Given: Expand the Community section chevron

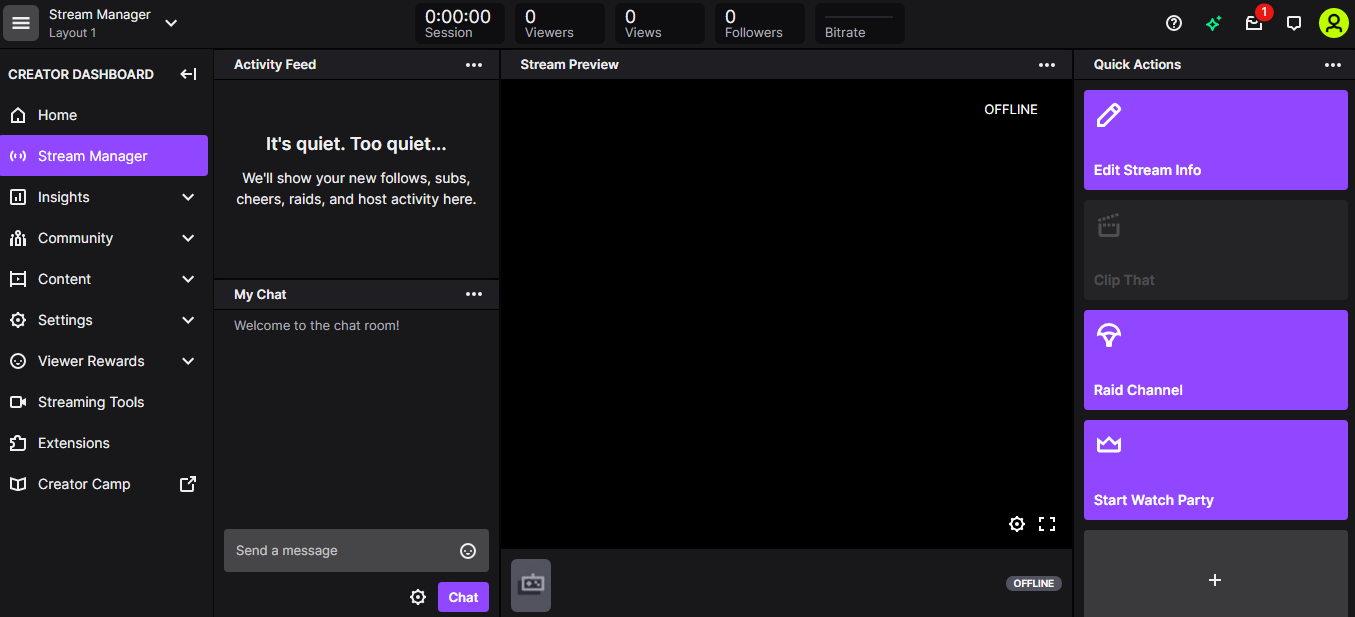Looking at the screenshot, I should pyautogui.click(x=188, y=238).
